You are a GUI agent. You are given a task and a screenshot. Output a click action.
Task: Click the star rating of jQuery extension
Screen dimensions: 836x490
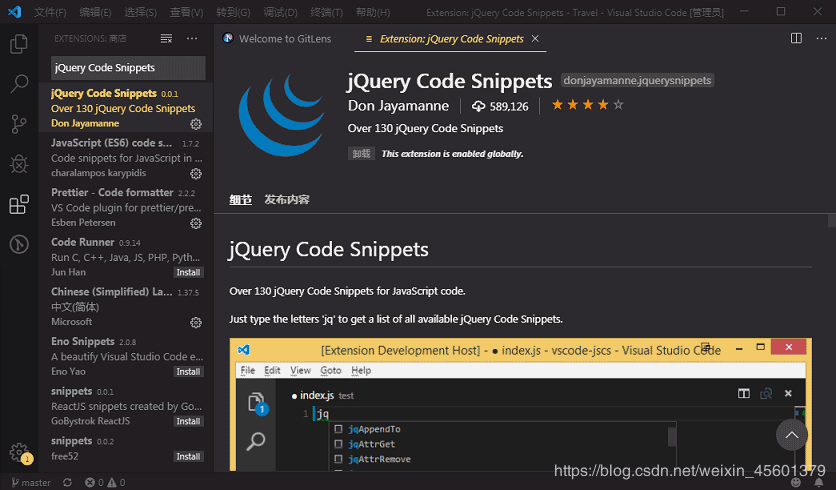tap(587, 105)
